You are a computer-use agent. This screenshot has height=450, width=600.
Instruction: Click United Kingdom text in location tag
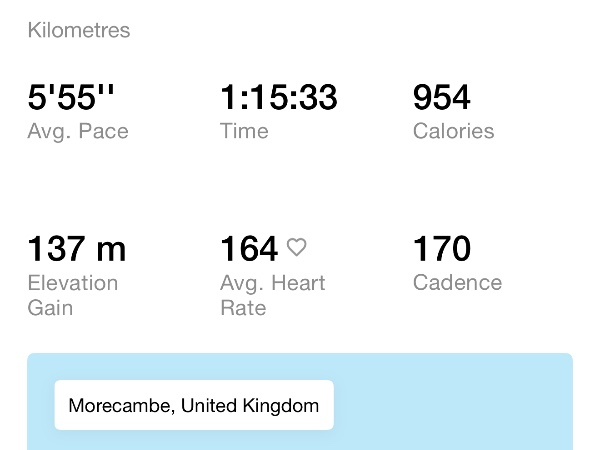coord(250,406)
